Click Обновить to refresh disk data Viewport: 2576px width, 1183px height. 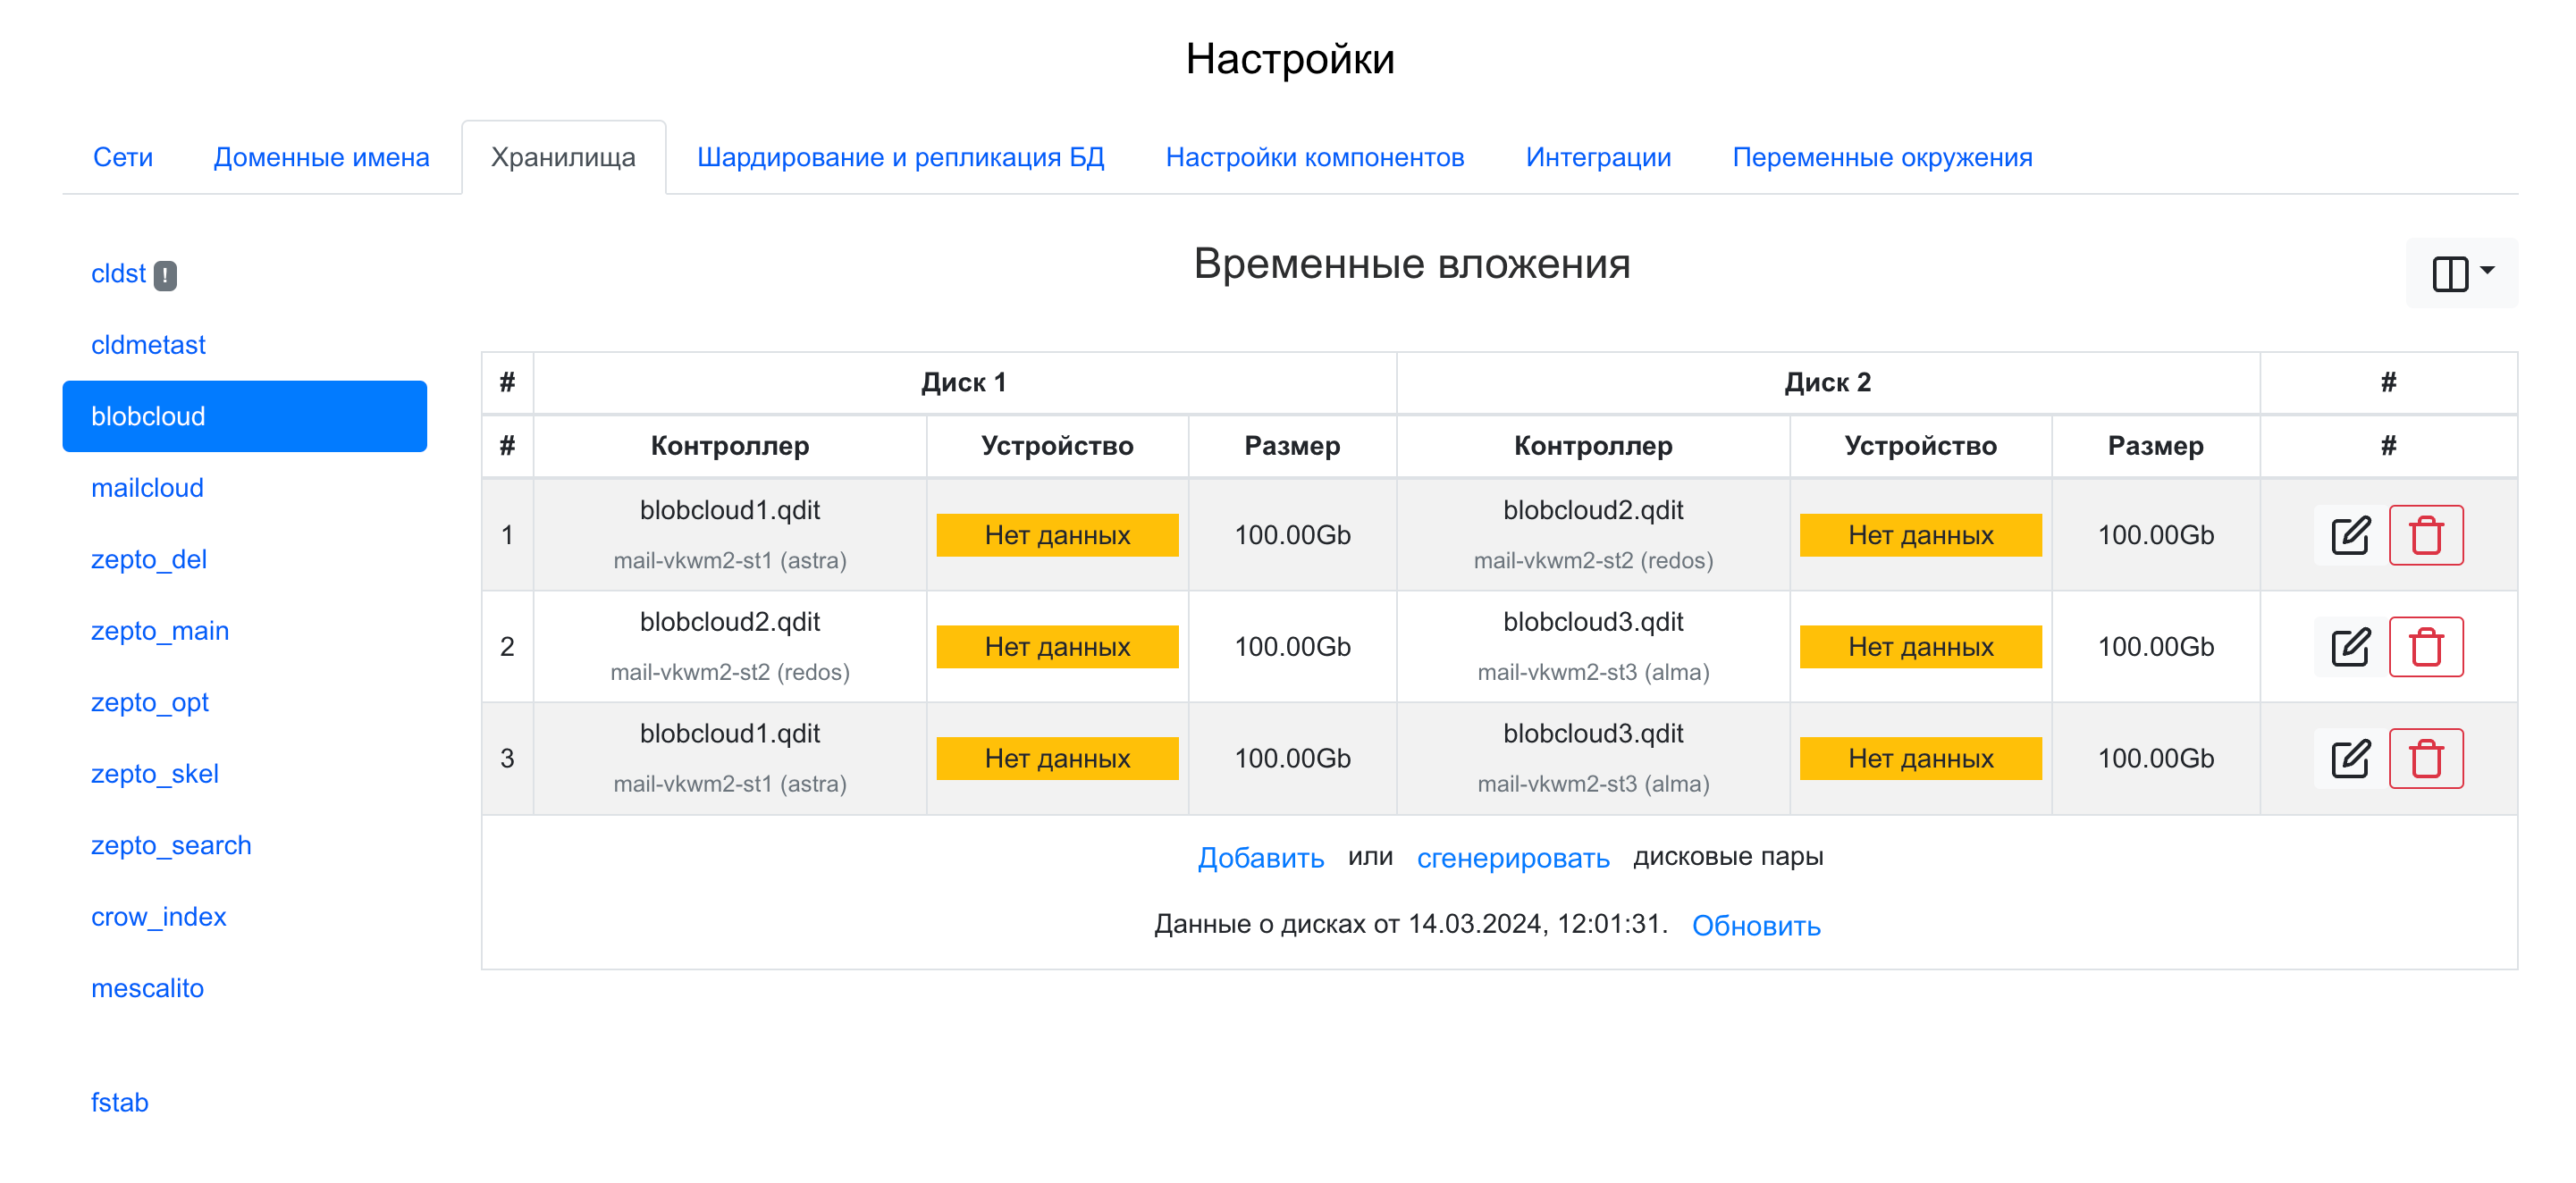coord(1755,926)
